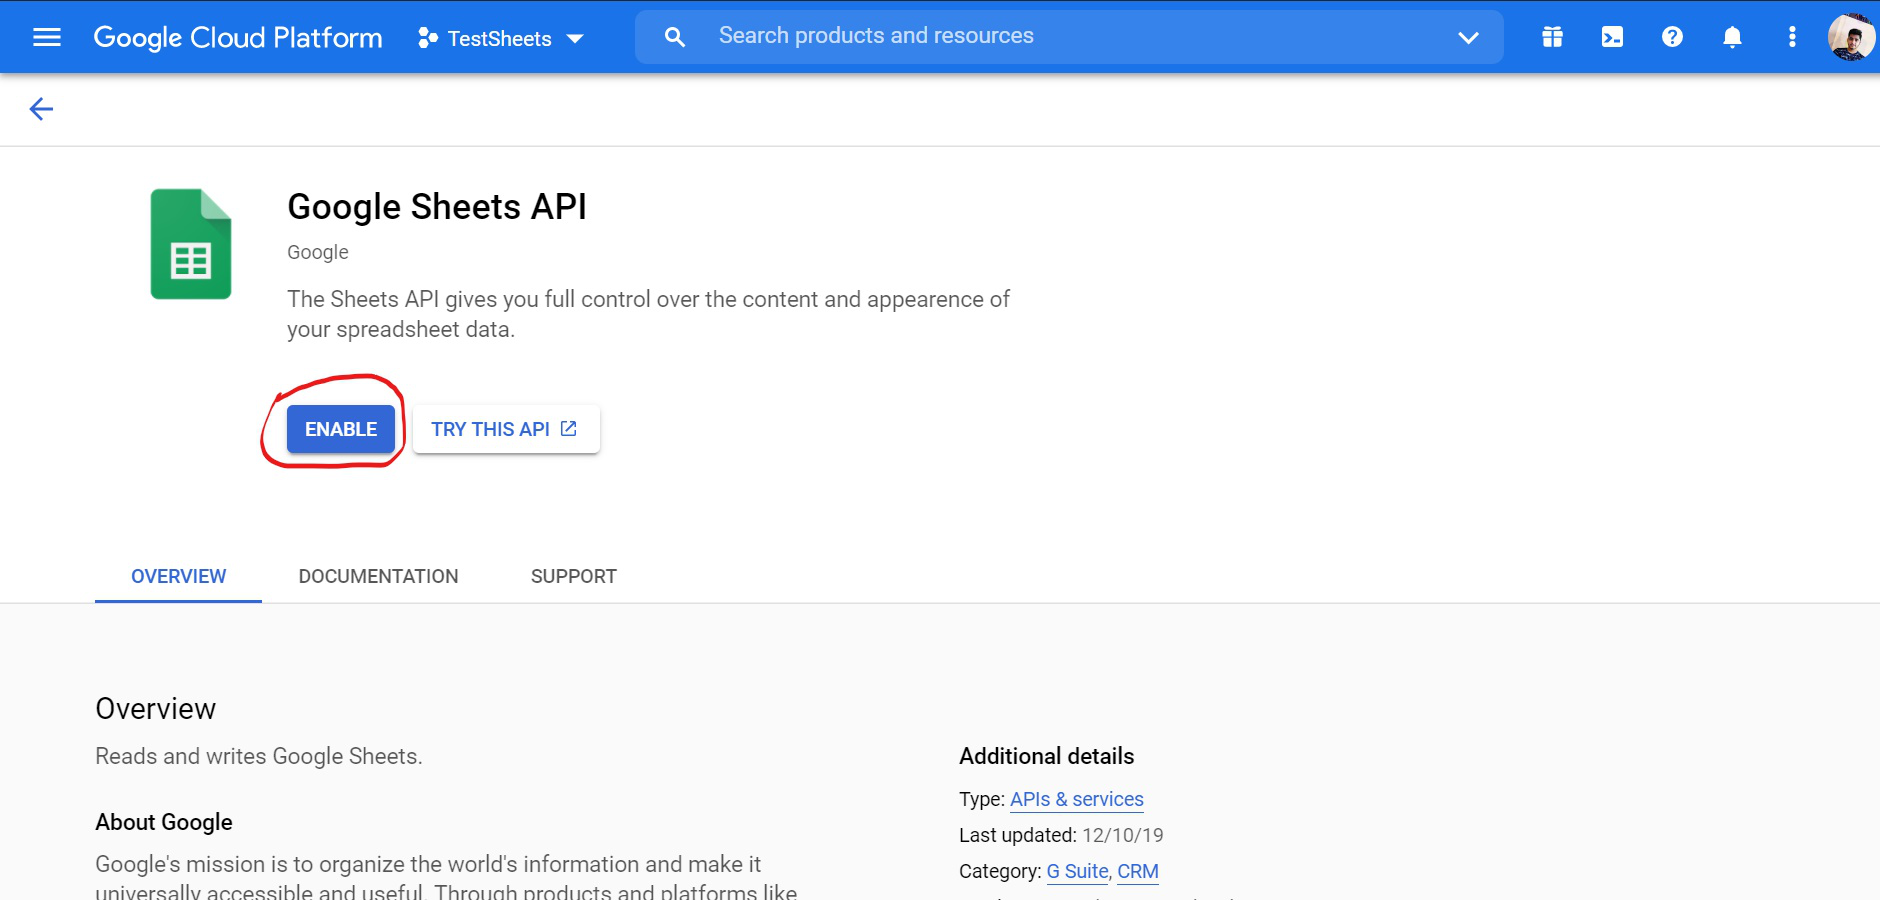This screenshot has height=900, width=1880.
Task: Go back using the left arrow
Action: click(41, 109)
